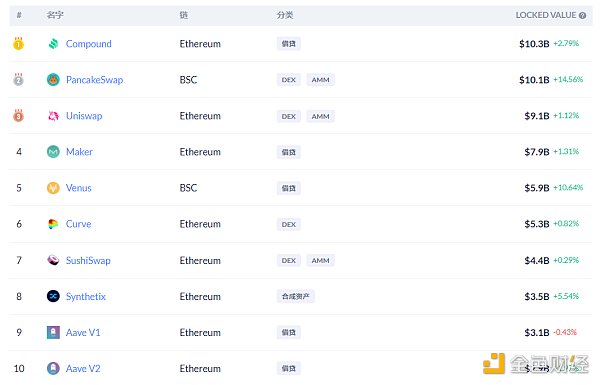This screenshot has width=600, height=385.
Task: Click the PancakeSwap bunny logo icon
Action: (53, 80)
